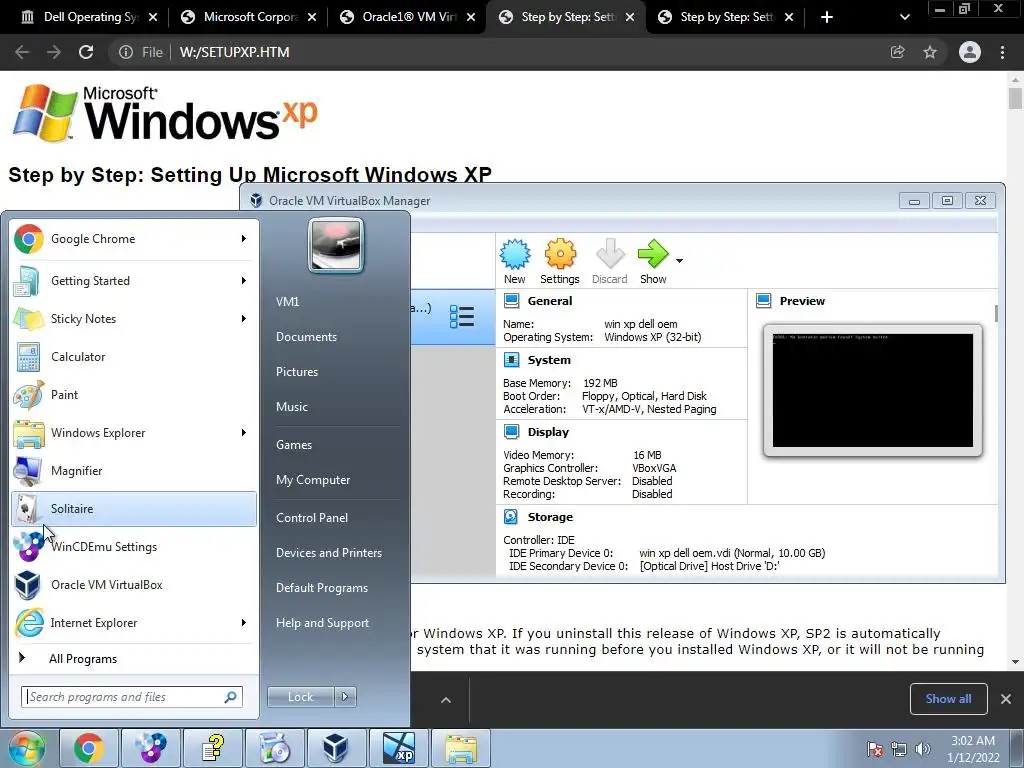Image resolution: width=1024 pixels, height=768 pixels.
Task: Click the Action Center flag tray icon
Action: pos(875,749)
